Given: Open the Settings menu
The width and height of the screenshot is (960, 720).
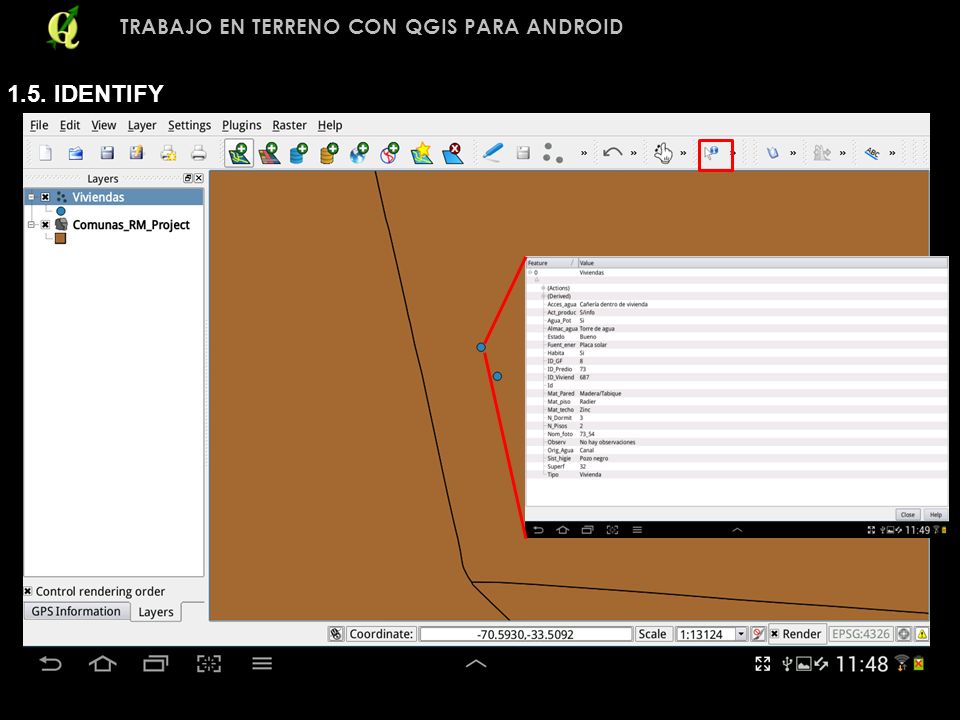Looking at the screenshot, I should (x=189, y=125).
